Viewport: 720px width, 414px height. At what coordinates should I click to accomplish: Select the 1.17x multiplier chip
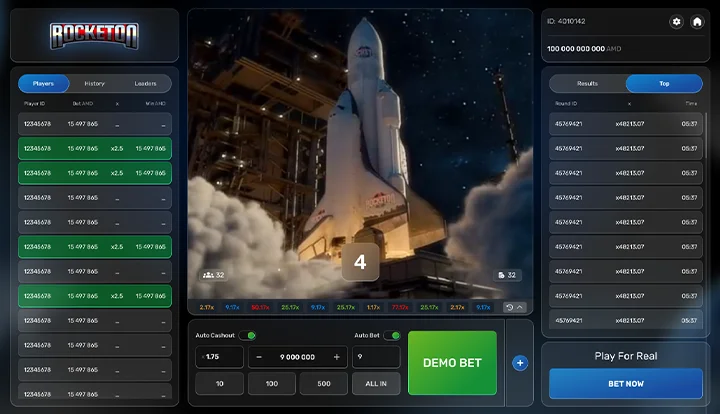(x=373, y=308)
